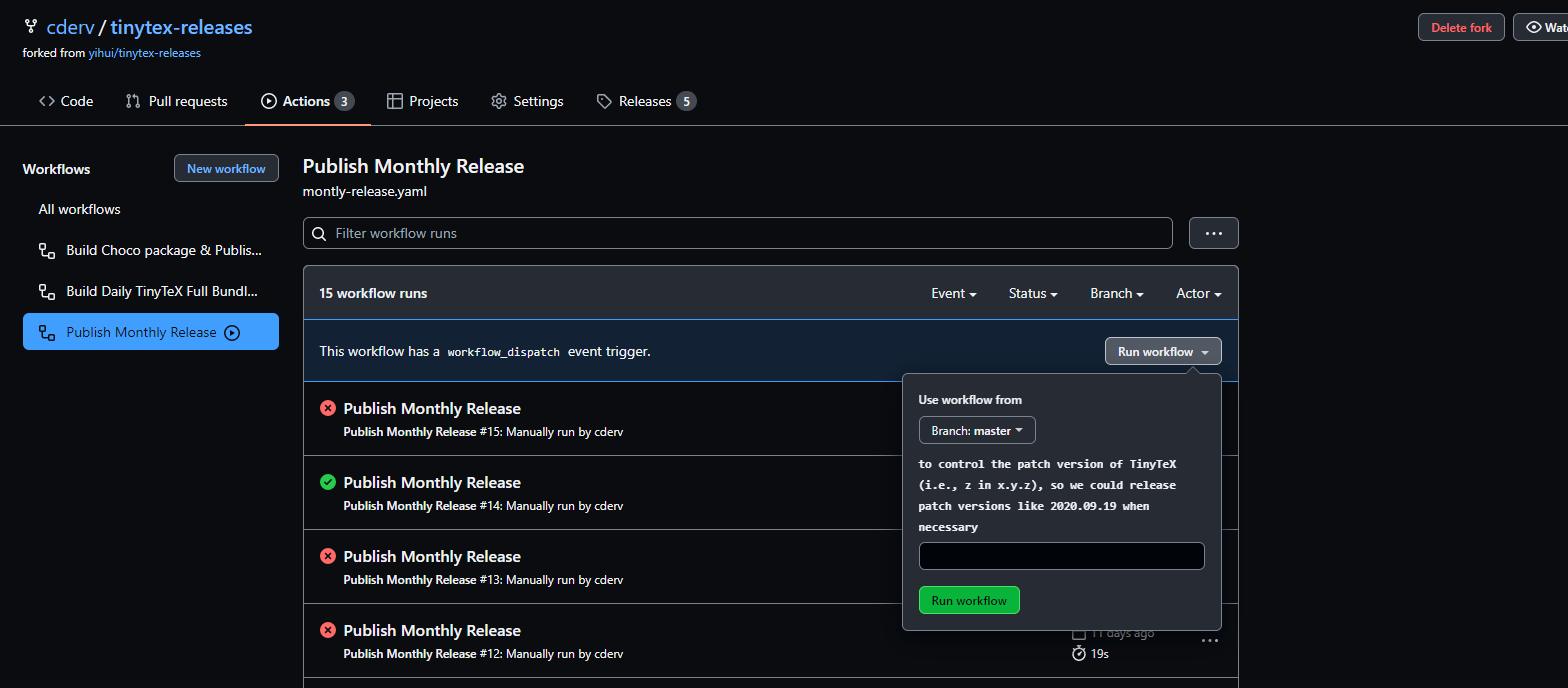Click the Delete fork button
Viewport: 1568px width, 688px height.
[x=1461, y=27]
